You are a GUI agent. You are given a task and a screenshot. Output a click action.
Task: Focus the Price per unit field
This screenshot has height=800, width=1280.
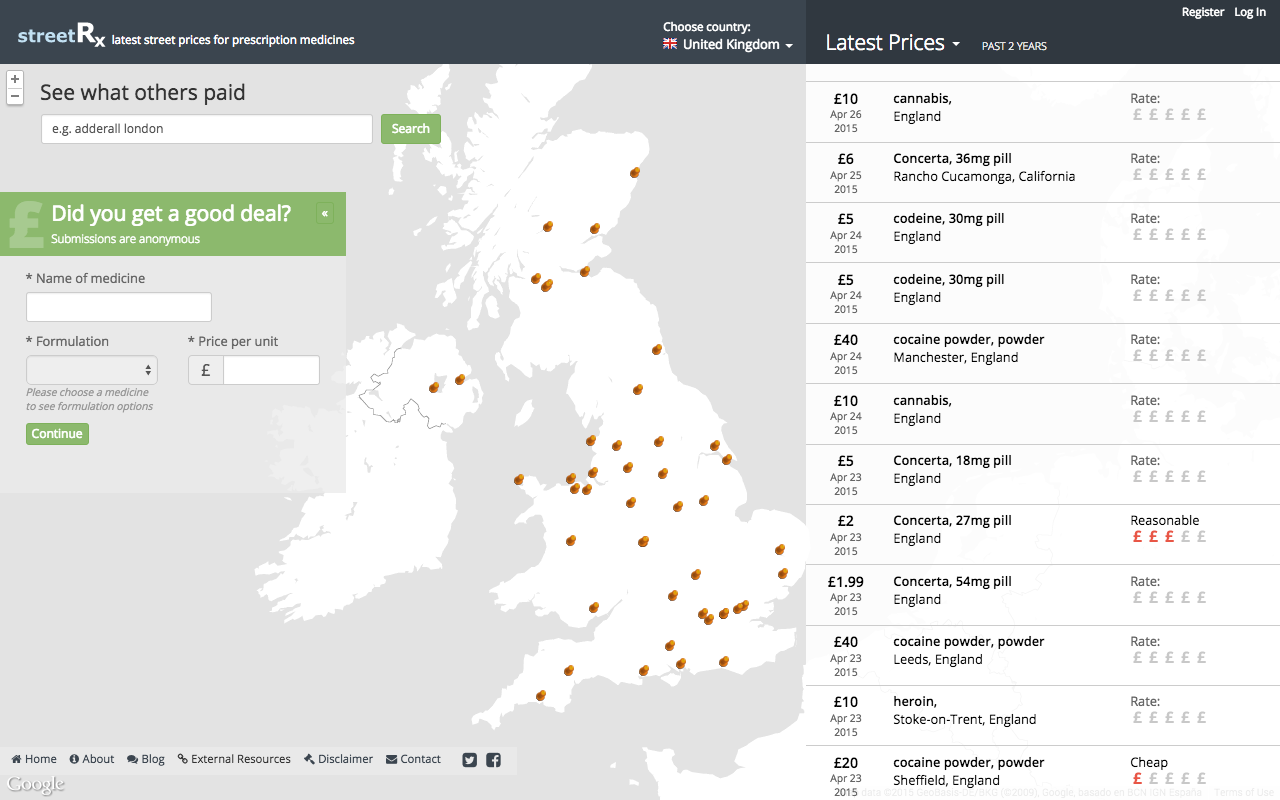(271, 370)
